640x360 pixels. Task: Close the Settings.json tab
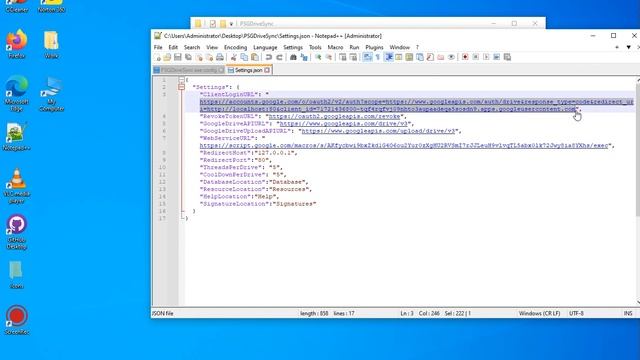[x=267, y=70]
